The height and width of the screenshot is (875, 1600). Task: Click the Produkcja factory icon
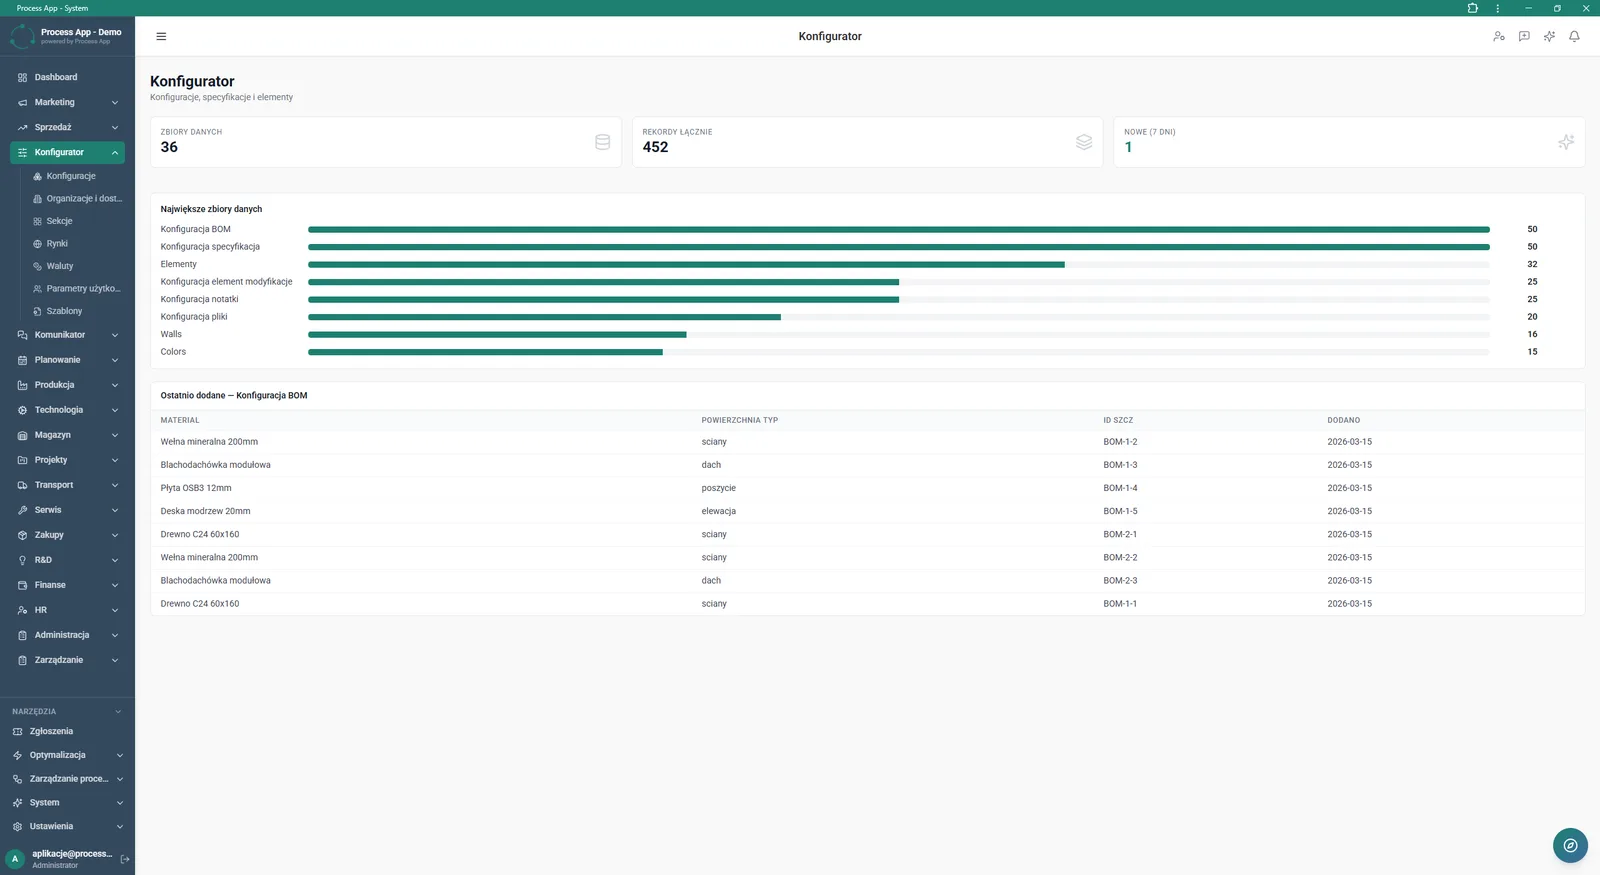22,385
